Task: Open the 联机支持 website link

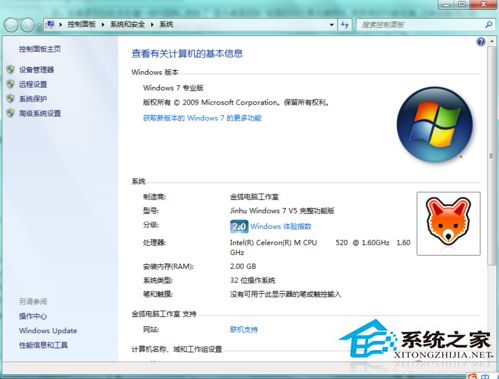Action: (x=244, y=330)
